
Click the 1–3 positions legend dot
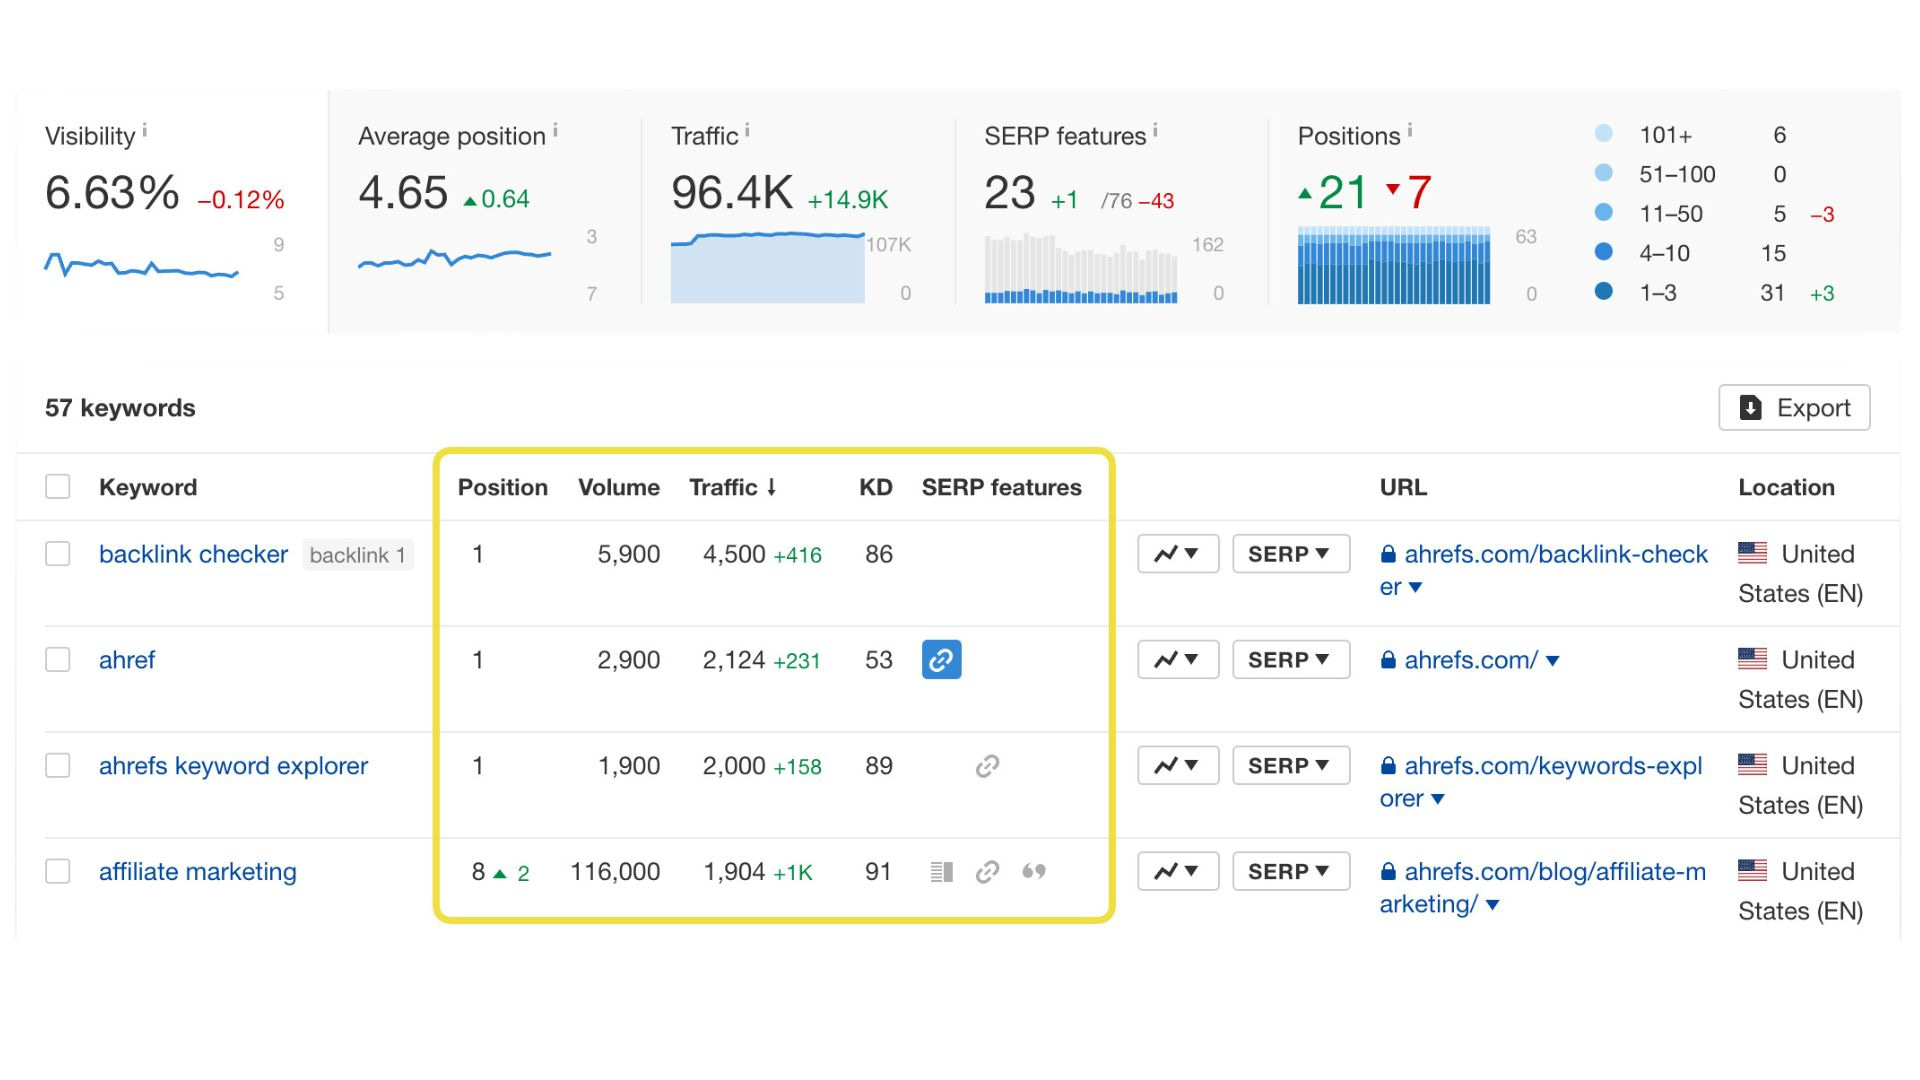click(1604, 291)
